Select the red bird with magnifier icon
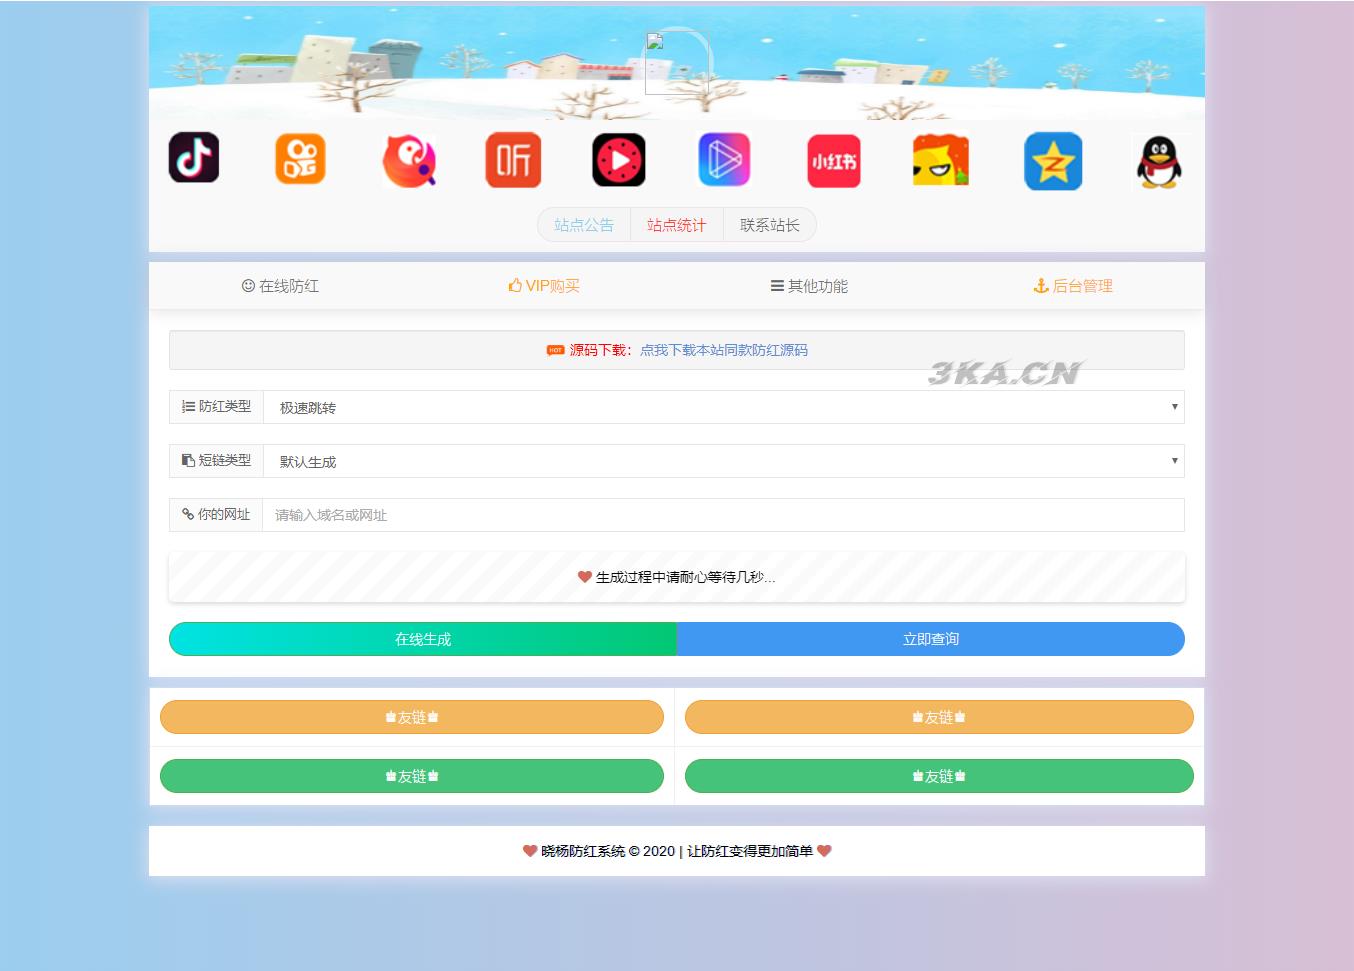This screenshot has height=971, width=1354. point(410,160)
